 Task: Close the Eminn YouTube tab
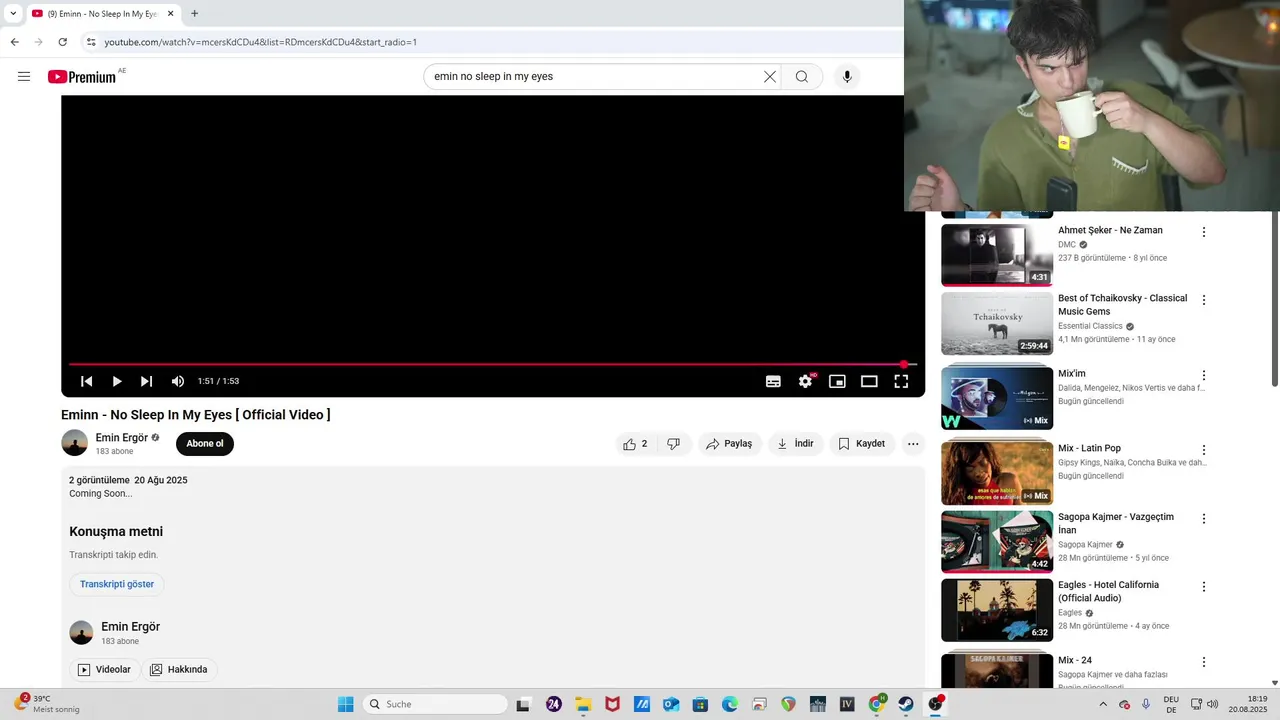coord(170,14)
